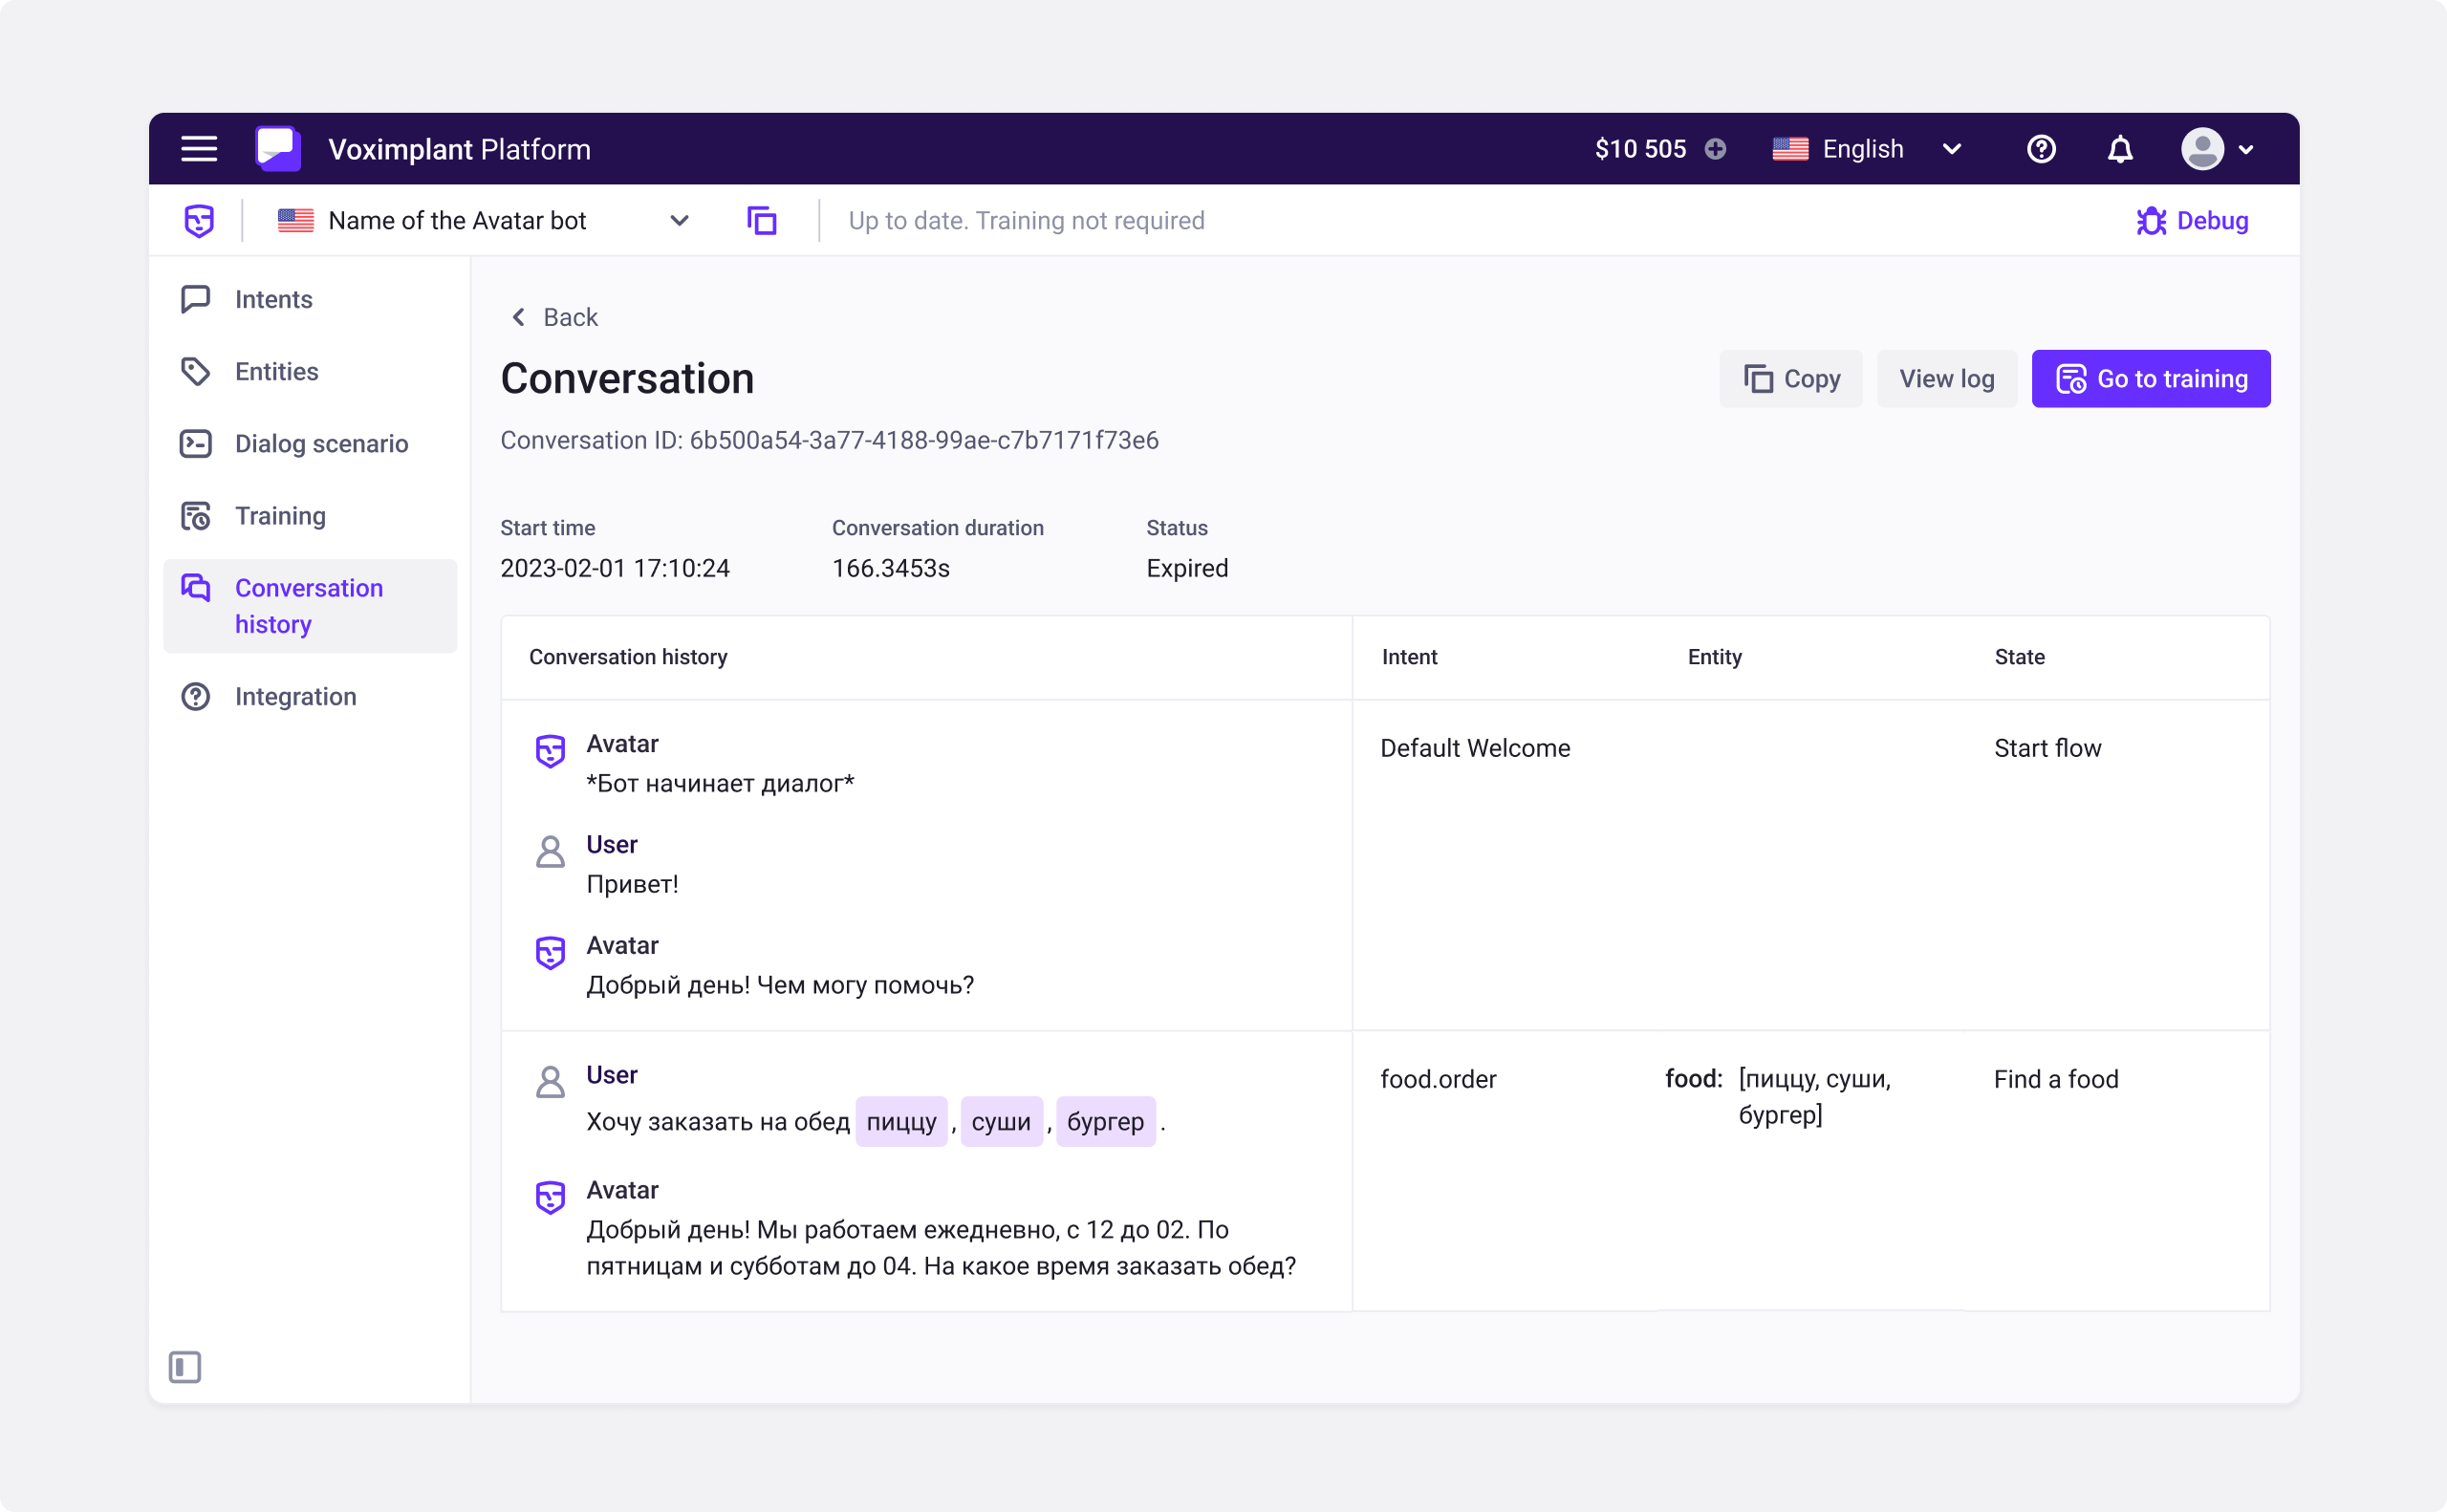Viewport: 2447px width, 1512px height.
Task: Open notifications bell icon
Action: coord(2119,149)
